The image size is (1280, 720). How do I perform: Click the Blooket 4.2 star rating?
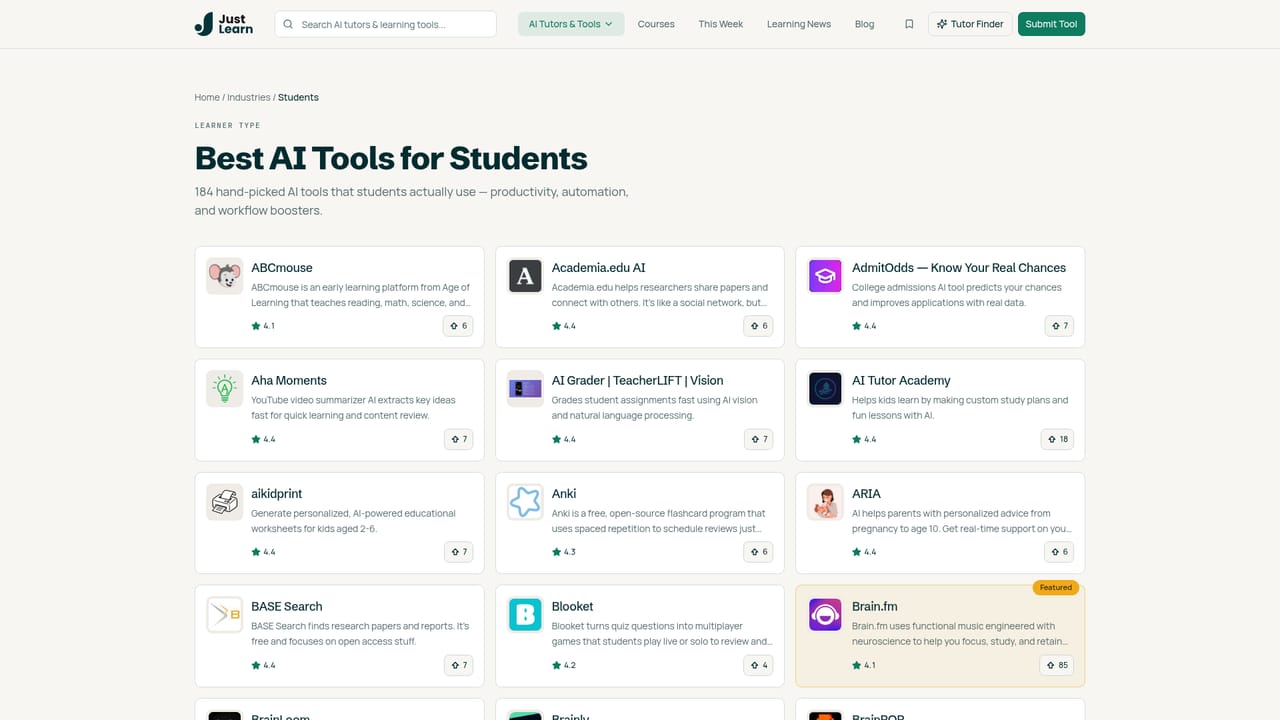[564, 665]
